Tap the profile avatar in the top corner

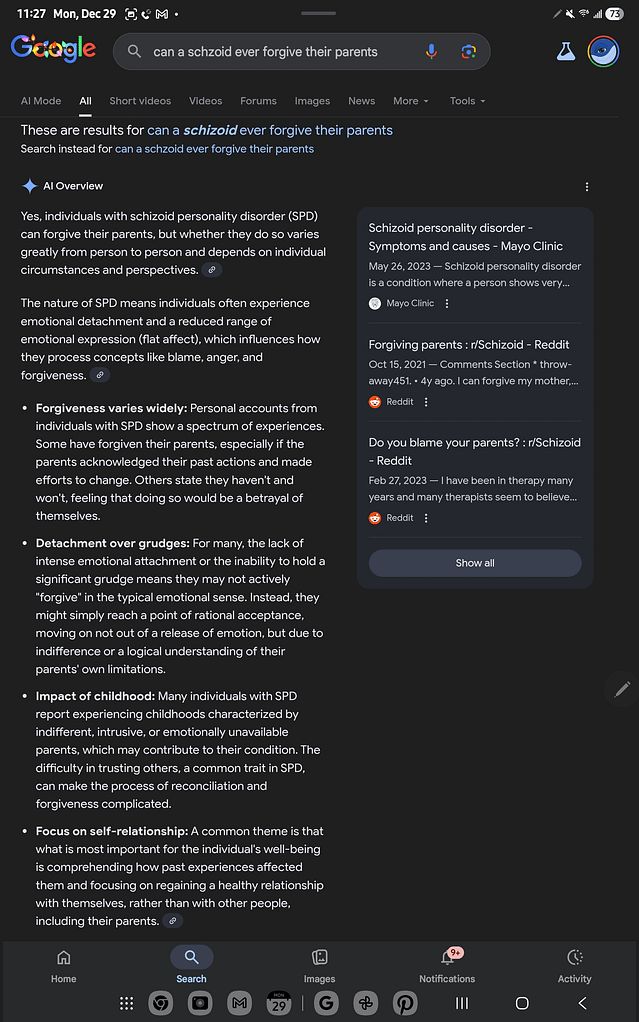[x=603, y=51]
